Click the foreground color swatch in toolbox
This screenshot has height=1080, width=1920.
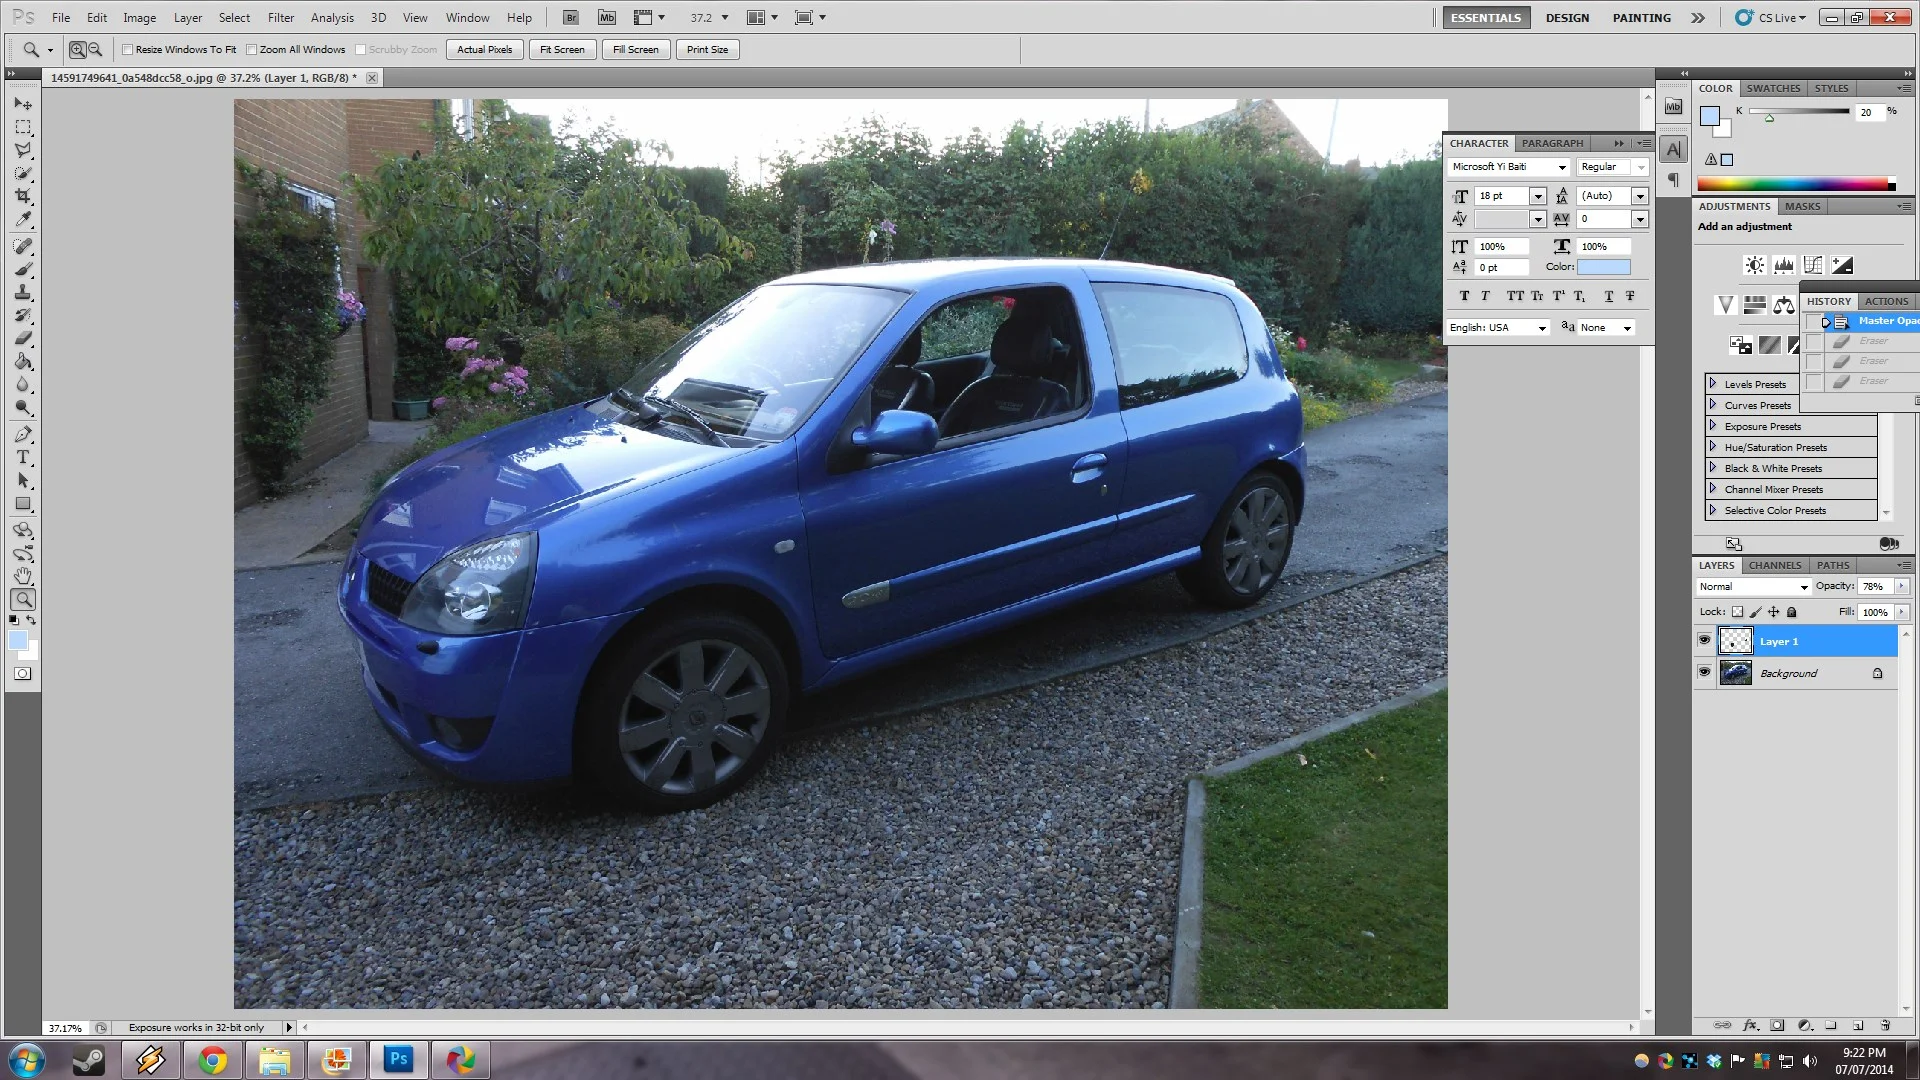(18, 641)
